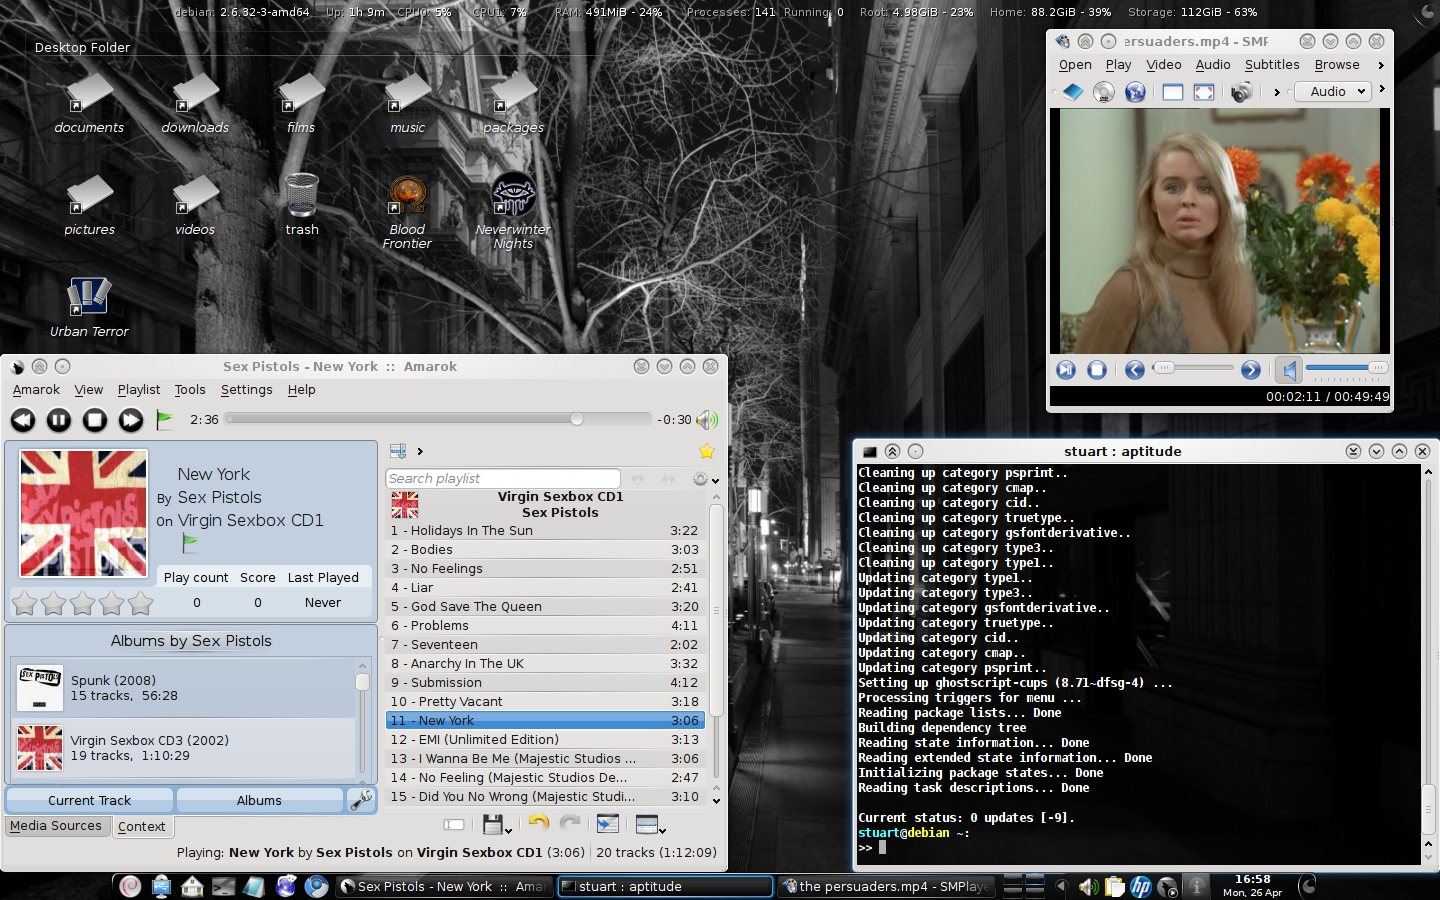The image size is (1440, 900).
Task: Open the playlist search gear dropdown
Action: [x=705, y=480]
